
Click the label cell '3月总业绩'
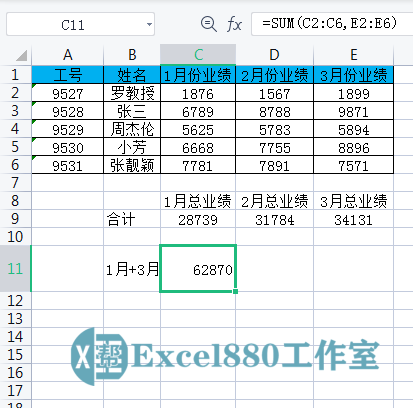354,201
